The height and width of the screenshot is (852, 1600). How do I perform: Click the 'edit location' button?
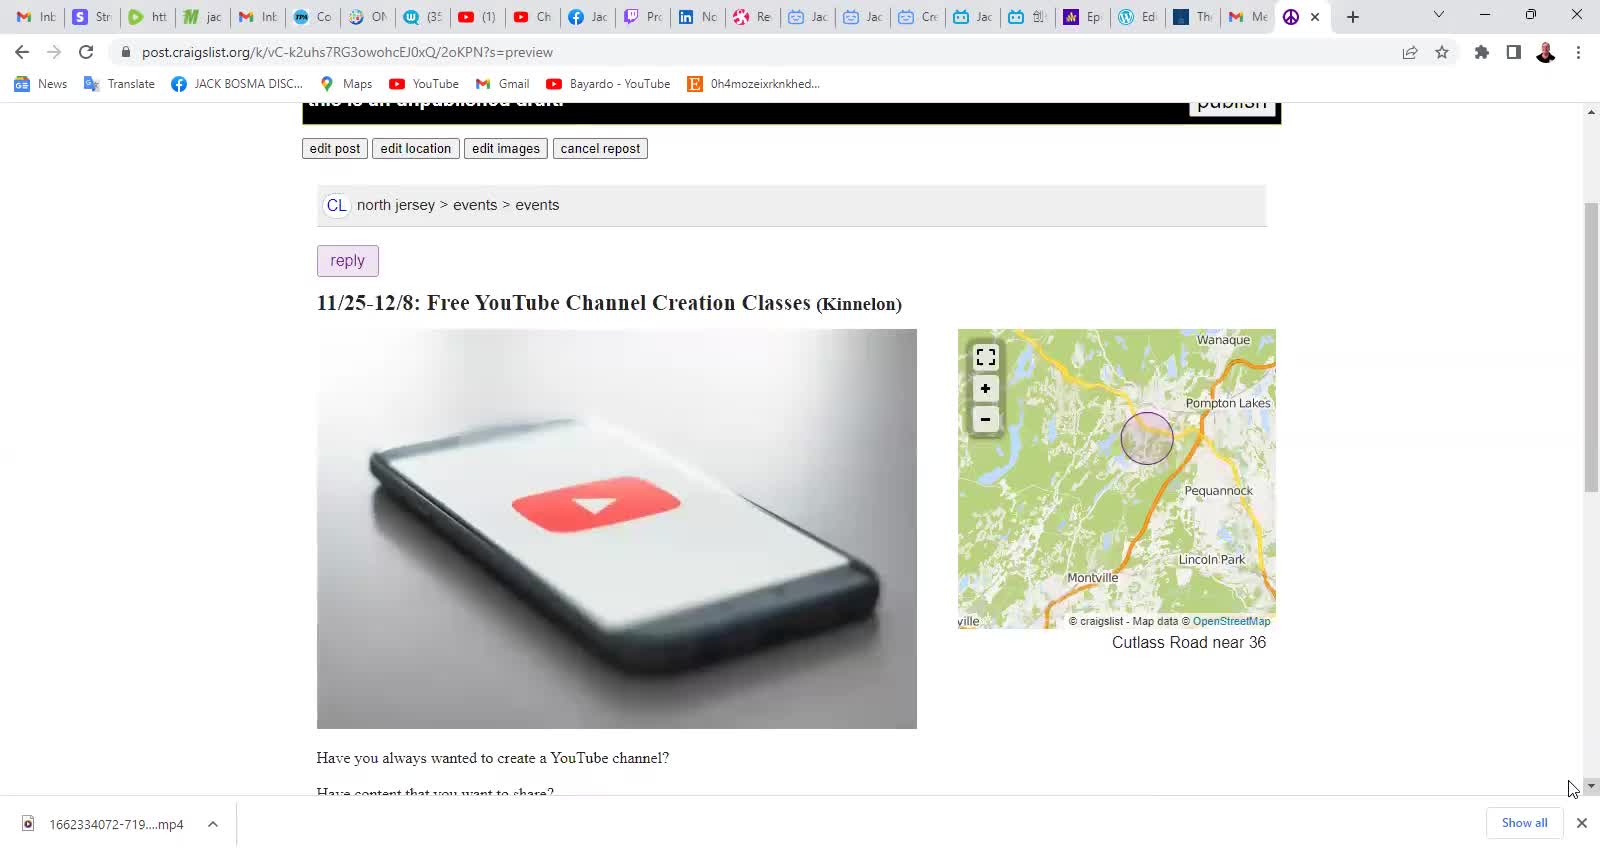pyautogui.click(x=416, y=149)
